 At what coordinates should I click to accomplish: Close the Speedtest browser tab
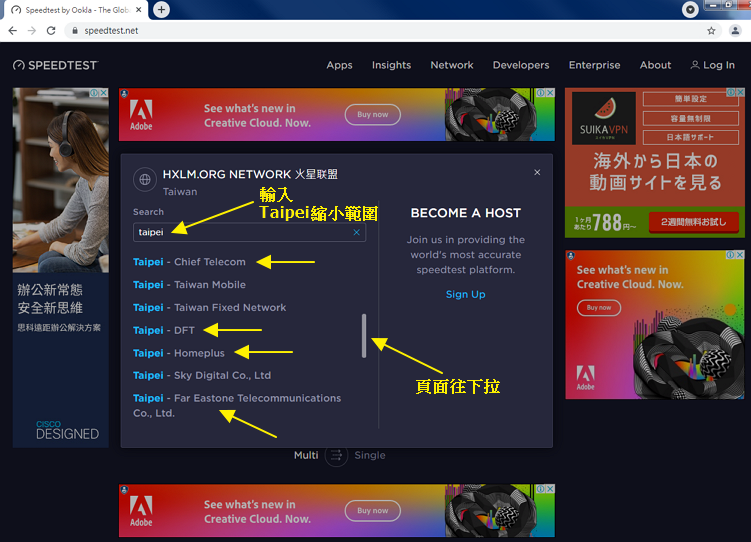tap(138, 10)
